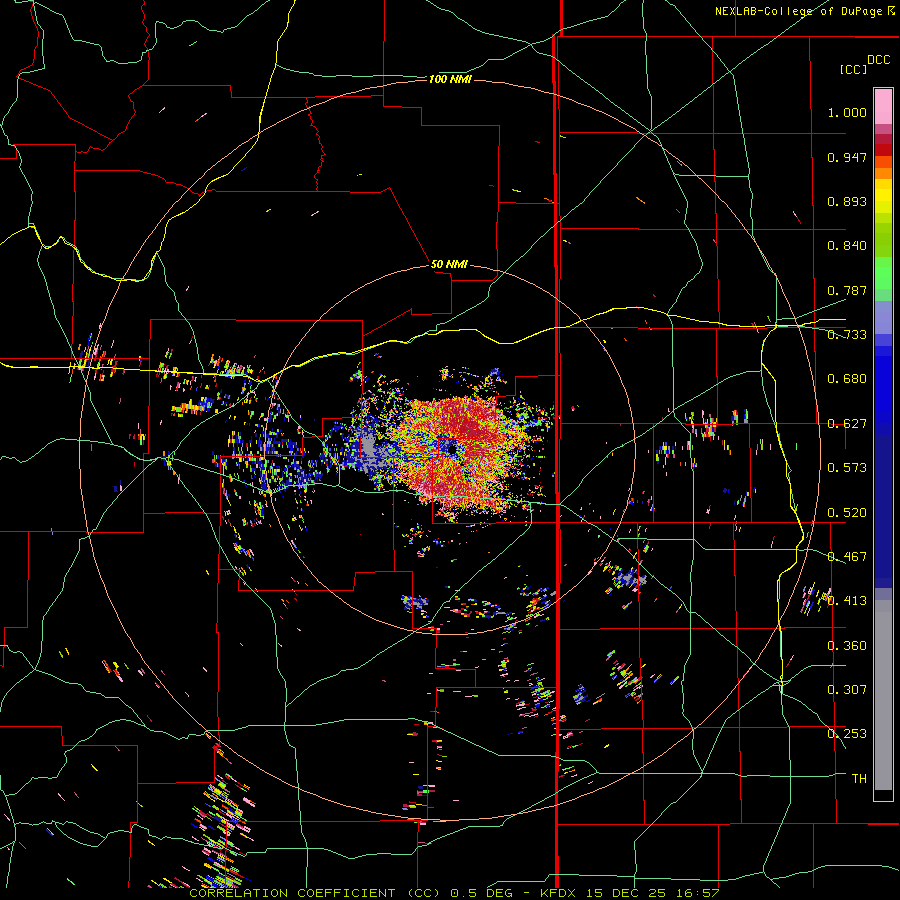The width and height of the screenshot is (900, 900).
Task: Pick the pink top segment of color bar
Action: (883, 106)
